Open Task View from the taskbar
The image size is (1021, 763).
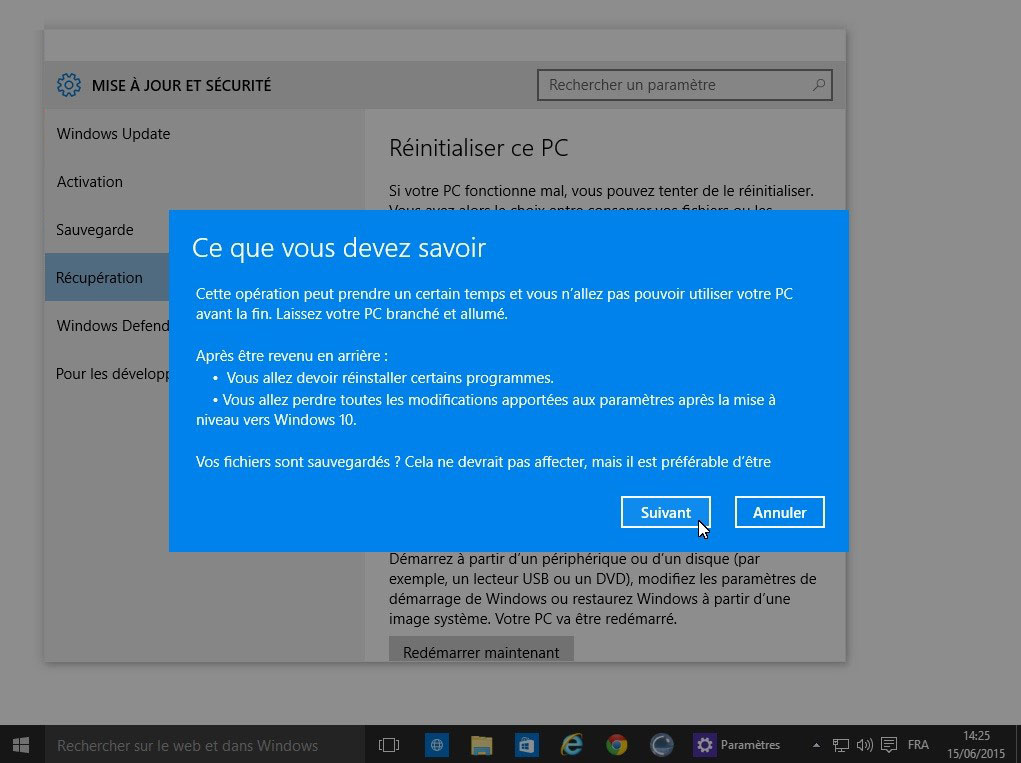click(x=389, y=745)
